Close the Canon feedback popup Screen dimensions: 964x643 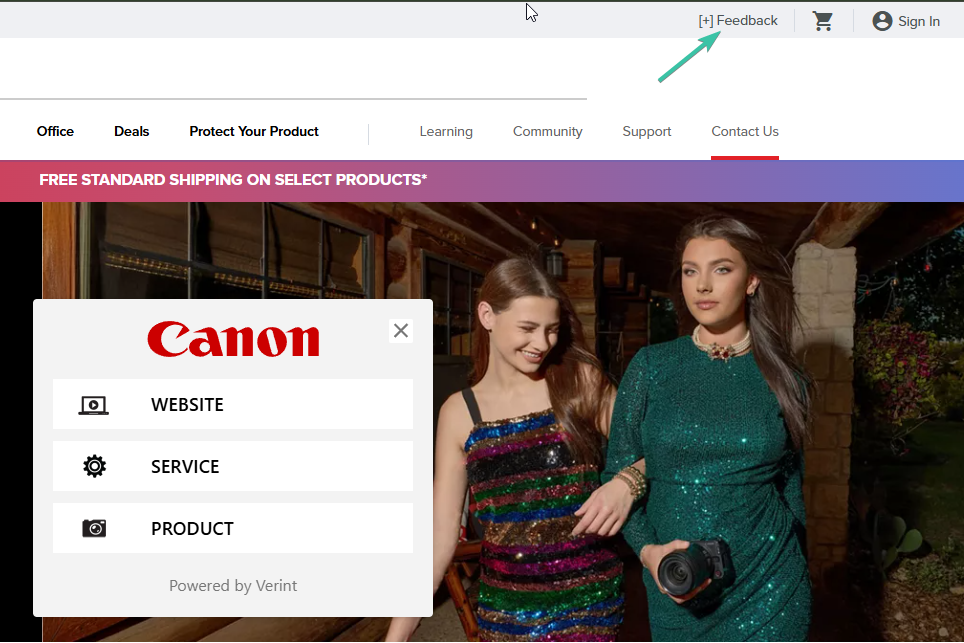(x=401, y=331)
